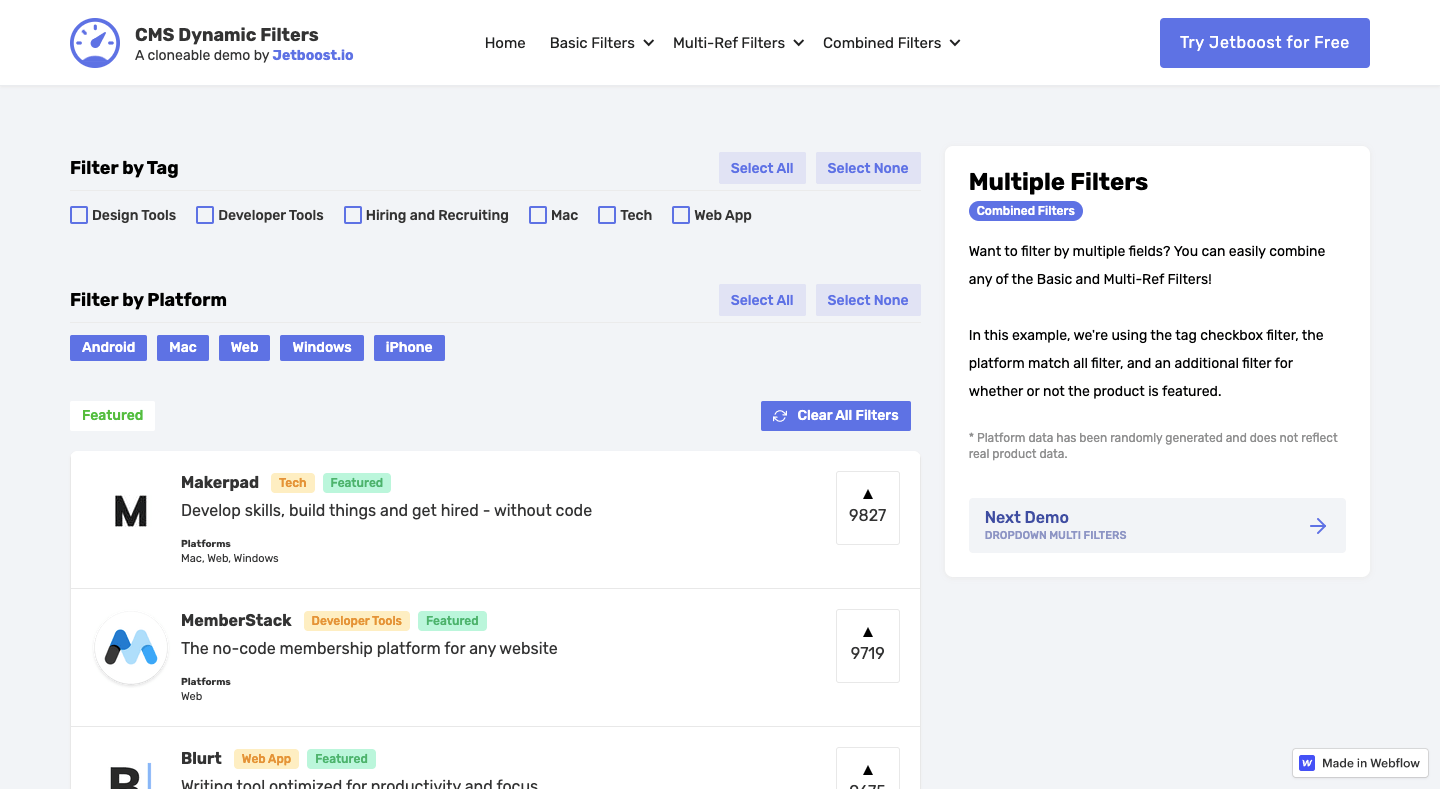Open the Multi-Ref Filters dropdown
The width and height of the screenshot is (1440, 789).
737,43
